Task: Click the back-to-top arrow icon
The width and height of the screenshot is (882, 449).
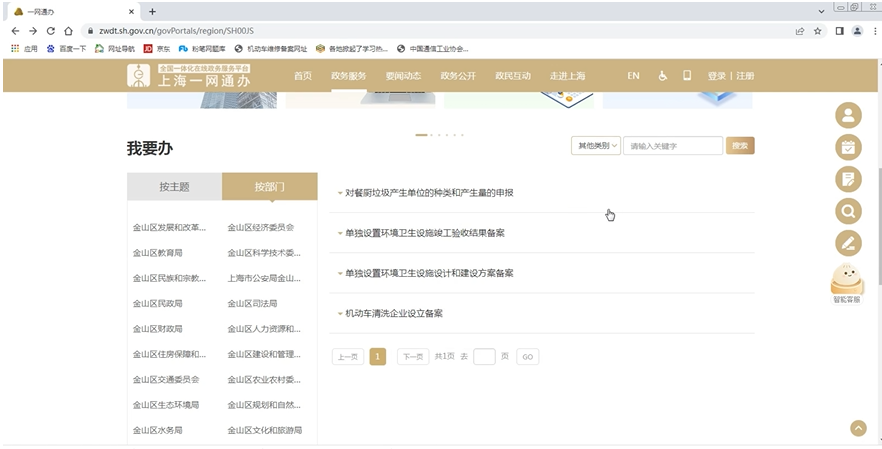Action: tap(858, 428)
